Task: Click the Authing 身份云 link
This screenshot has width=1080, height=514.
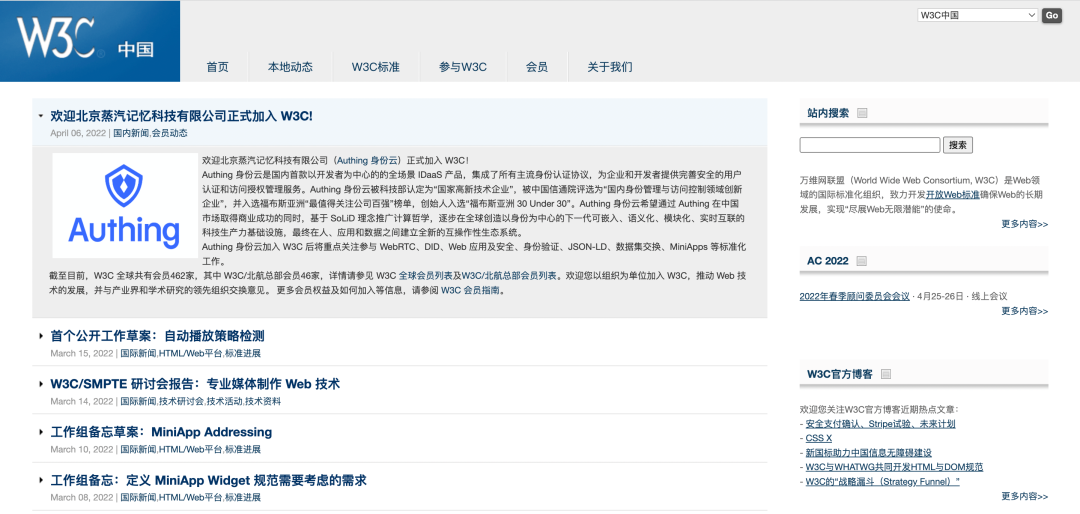Action: (x=368, y=160)
